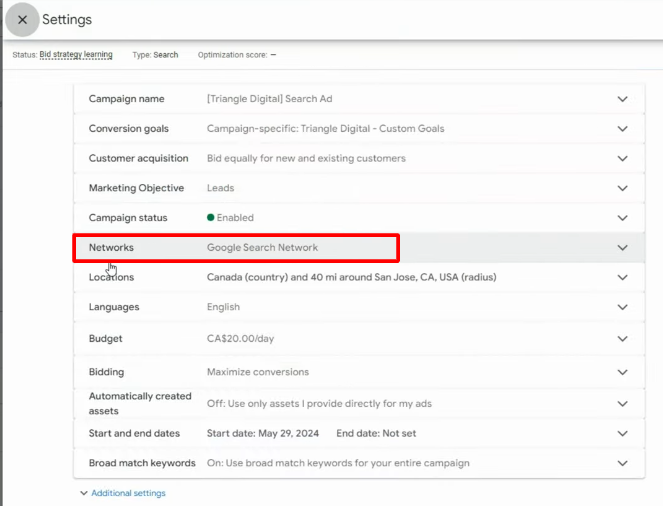Expand the Marketing Objective row chevron

pos(622,188)
